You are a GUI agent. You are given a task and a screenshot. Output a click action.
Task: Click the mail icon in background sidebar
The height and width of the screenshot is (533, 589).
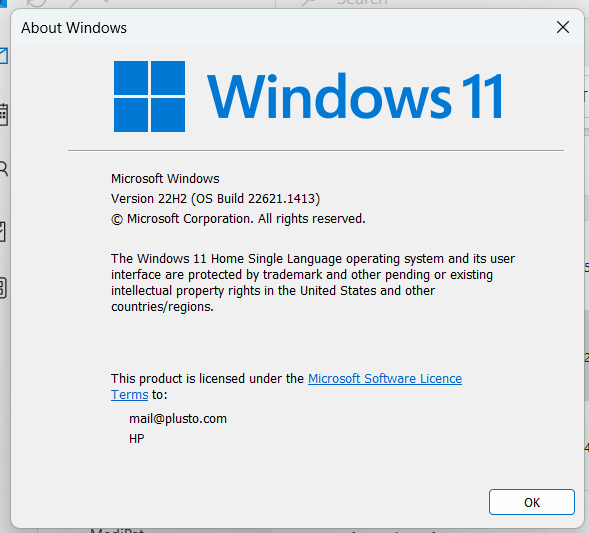(x=3, y=56)
